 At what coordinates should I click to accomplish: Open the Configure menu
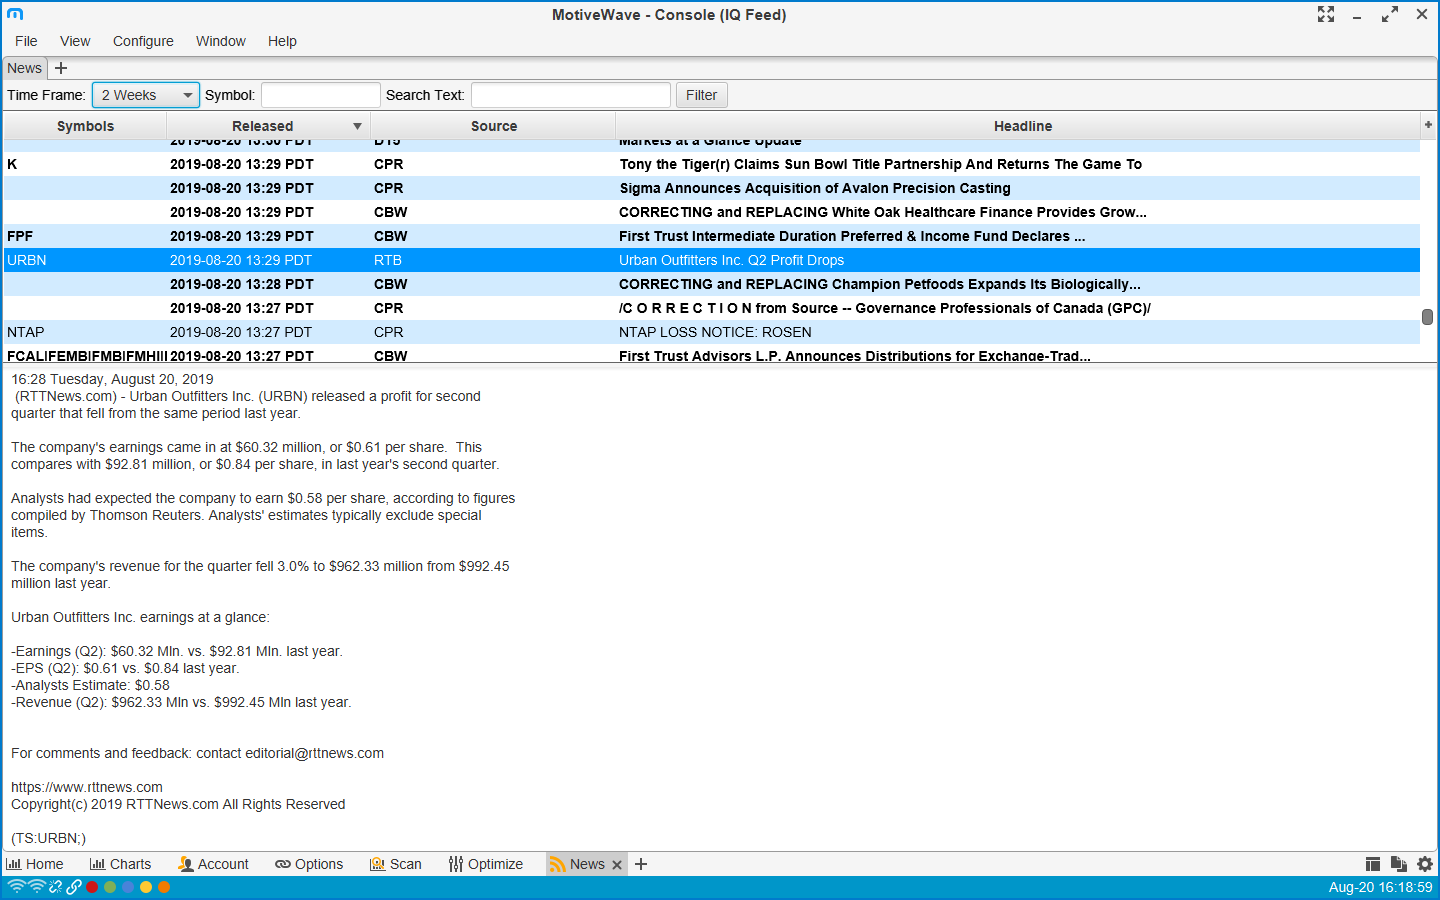pyautogui.click(x=143, y=41)
